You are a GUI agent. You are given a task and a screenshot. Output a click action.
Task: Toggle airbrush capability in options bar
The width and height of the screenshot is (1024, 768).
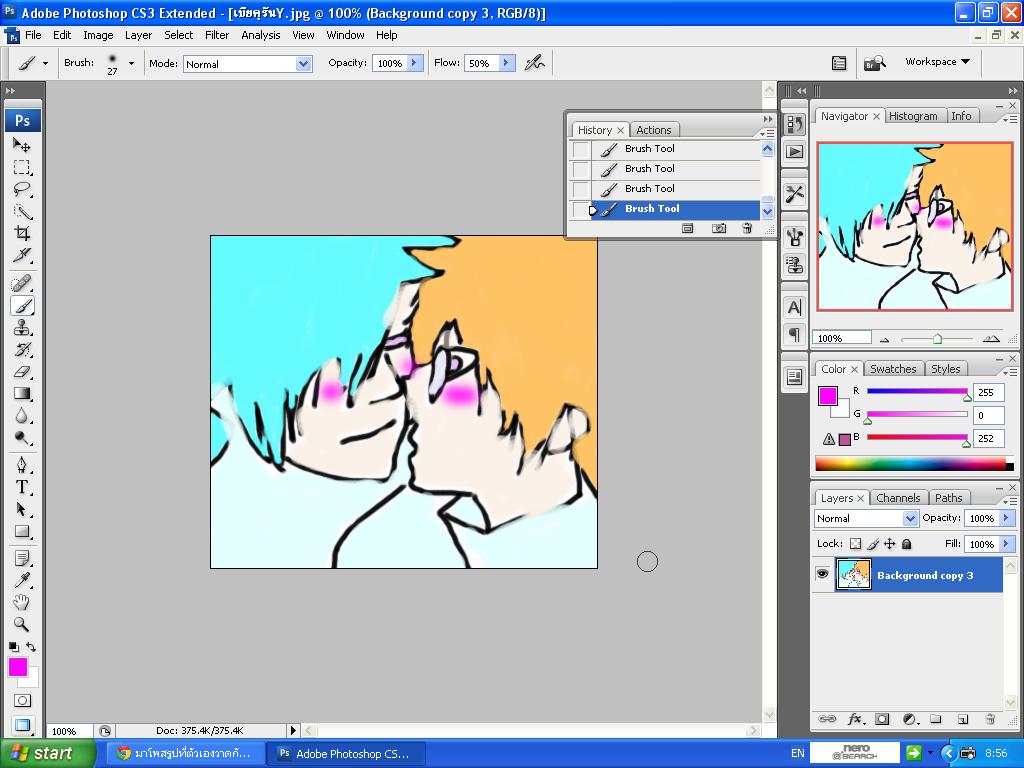point(534,63)
